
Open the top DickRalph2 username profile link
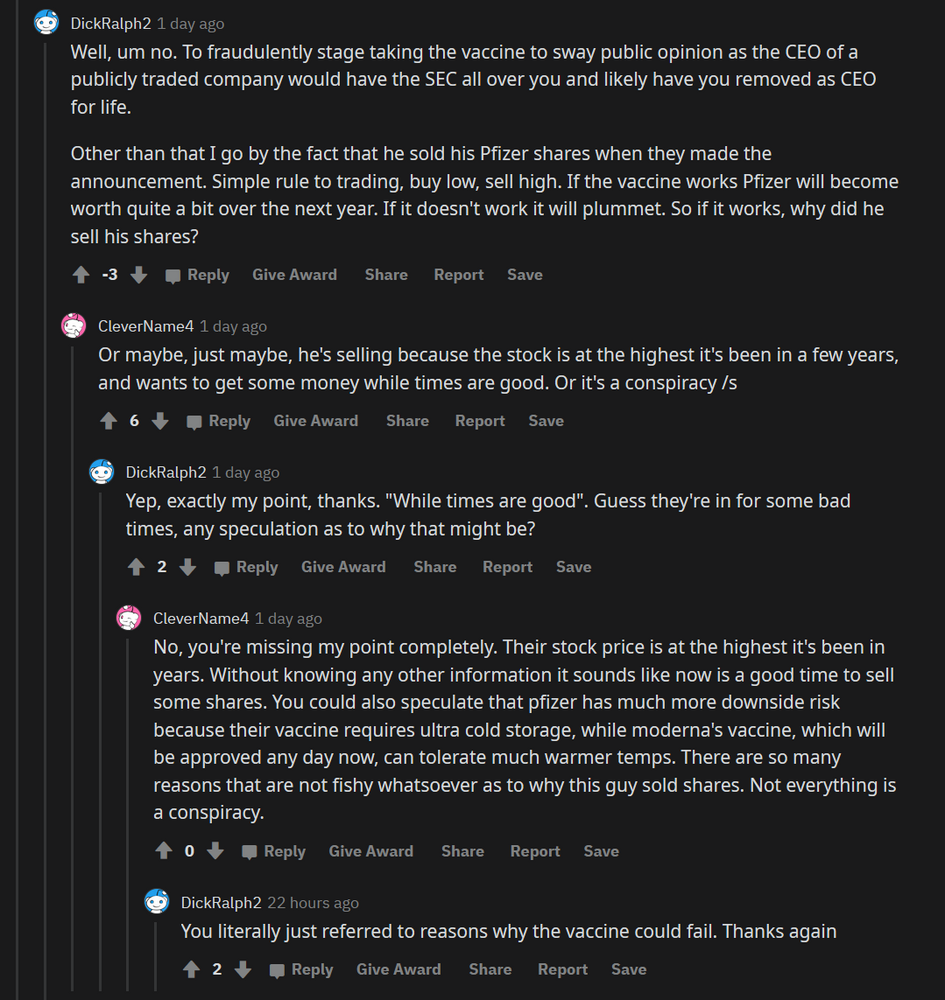point(110,23)
